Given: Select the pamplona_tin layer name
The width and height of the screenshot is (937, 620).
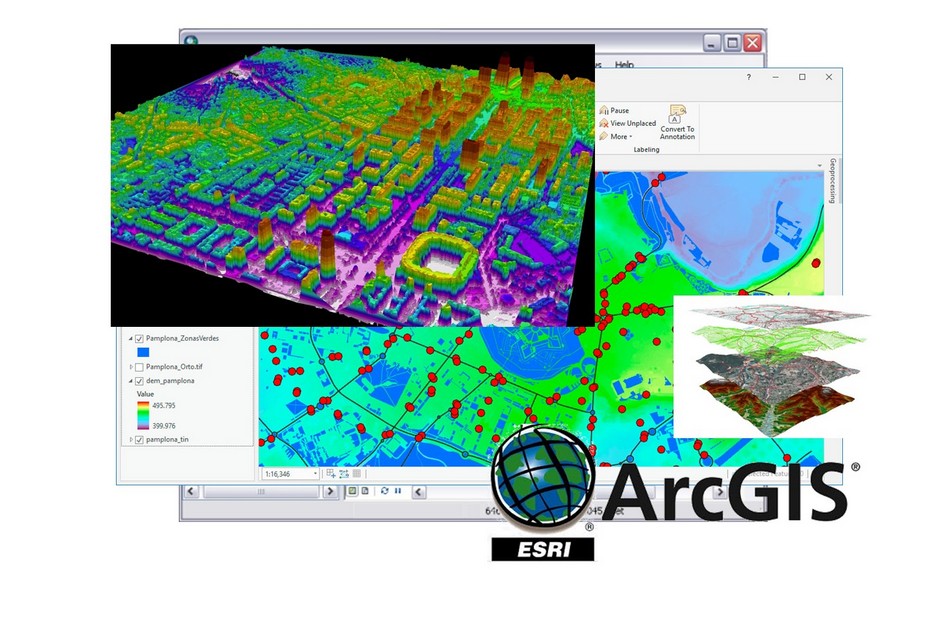Looking at the screenshot, I should 167,439.
